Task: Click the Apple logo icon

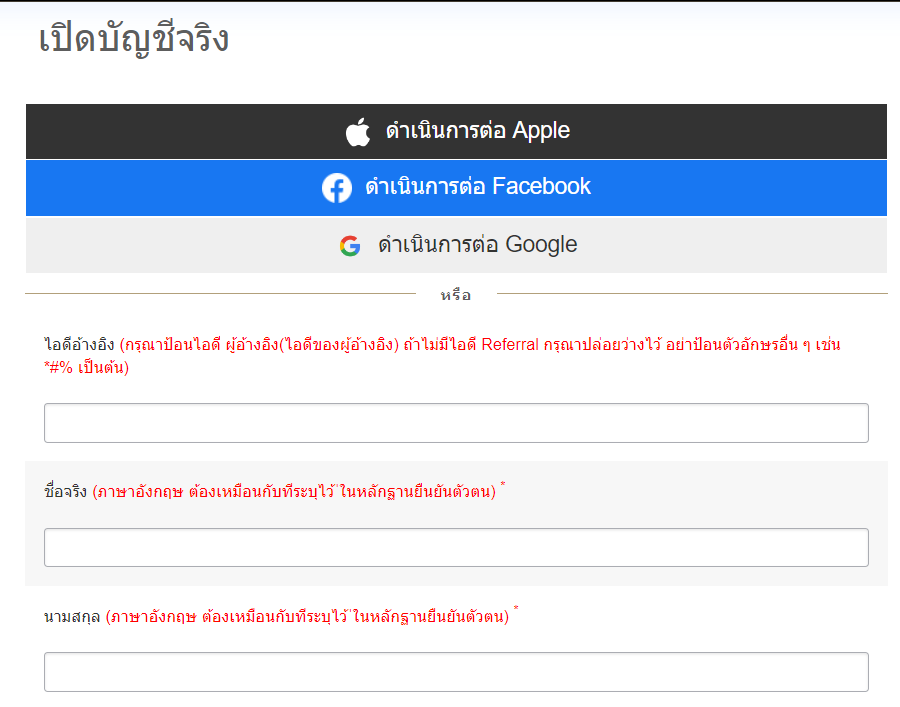Action: point(358,131)
